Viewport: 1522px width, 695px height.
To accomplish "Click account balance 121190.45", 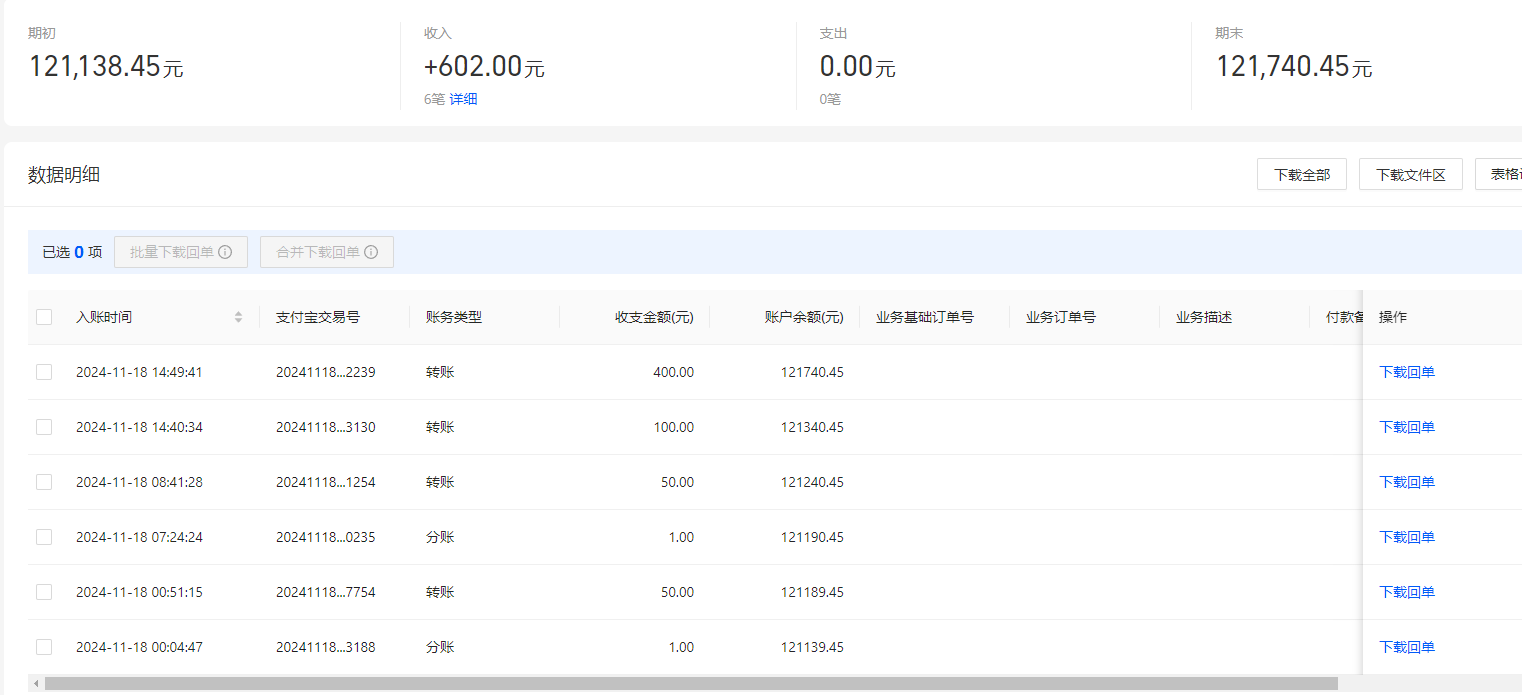I will (x=812, y=537).
